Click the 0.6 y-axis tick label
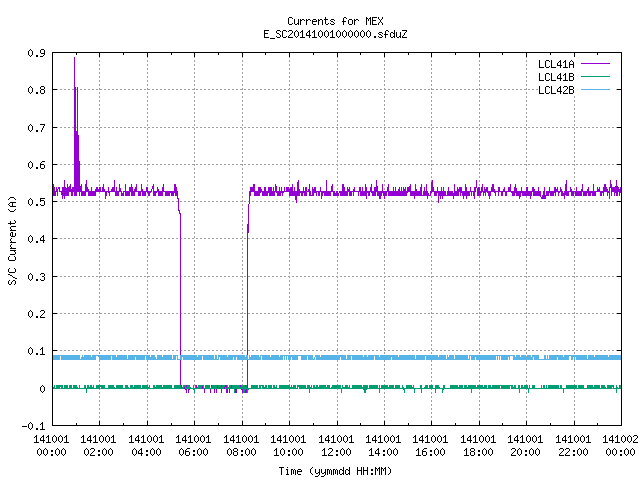Image resolution: width=640 pixels, height=480 pixels. [x=37, y=165]
